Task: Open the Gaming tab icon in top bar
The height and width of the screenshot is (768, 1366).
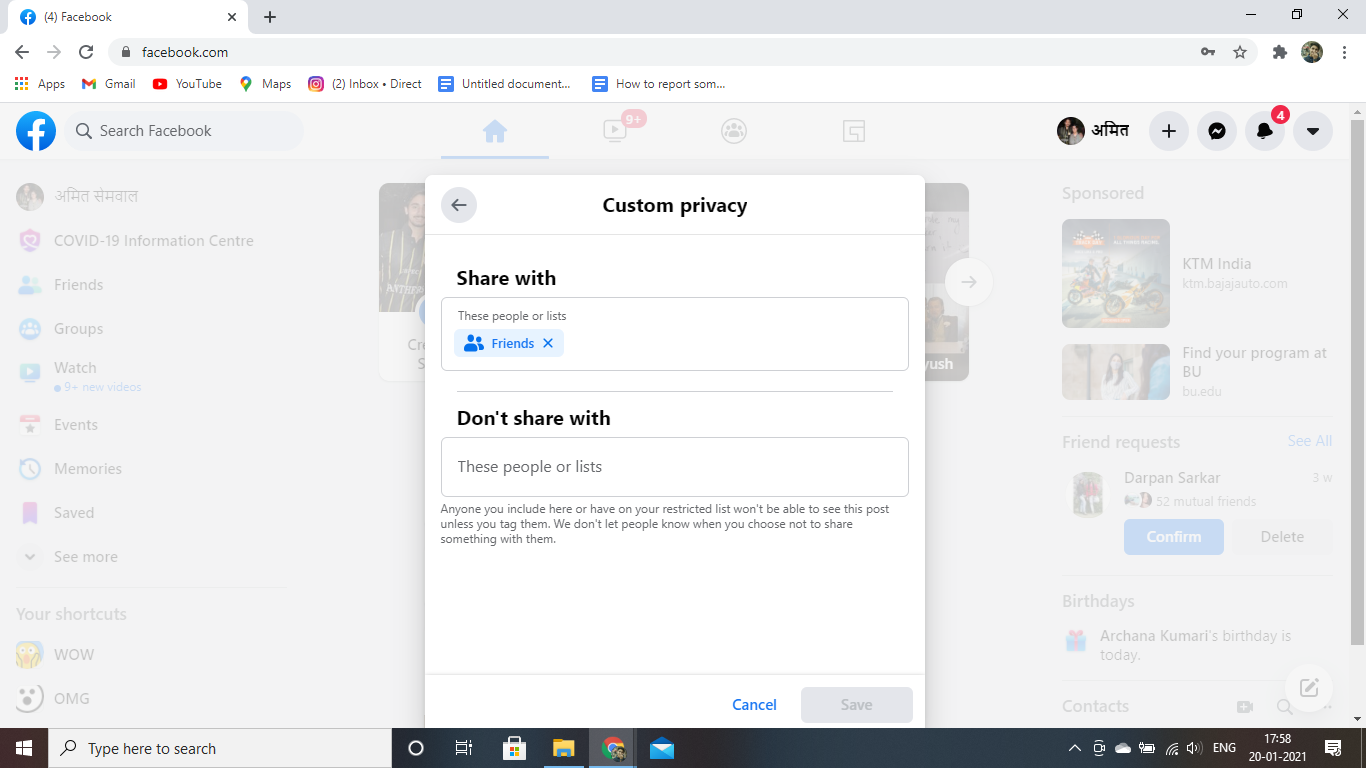Action: 853,131
